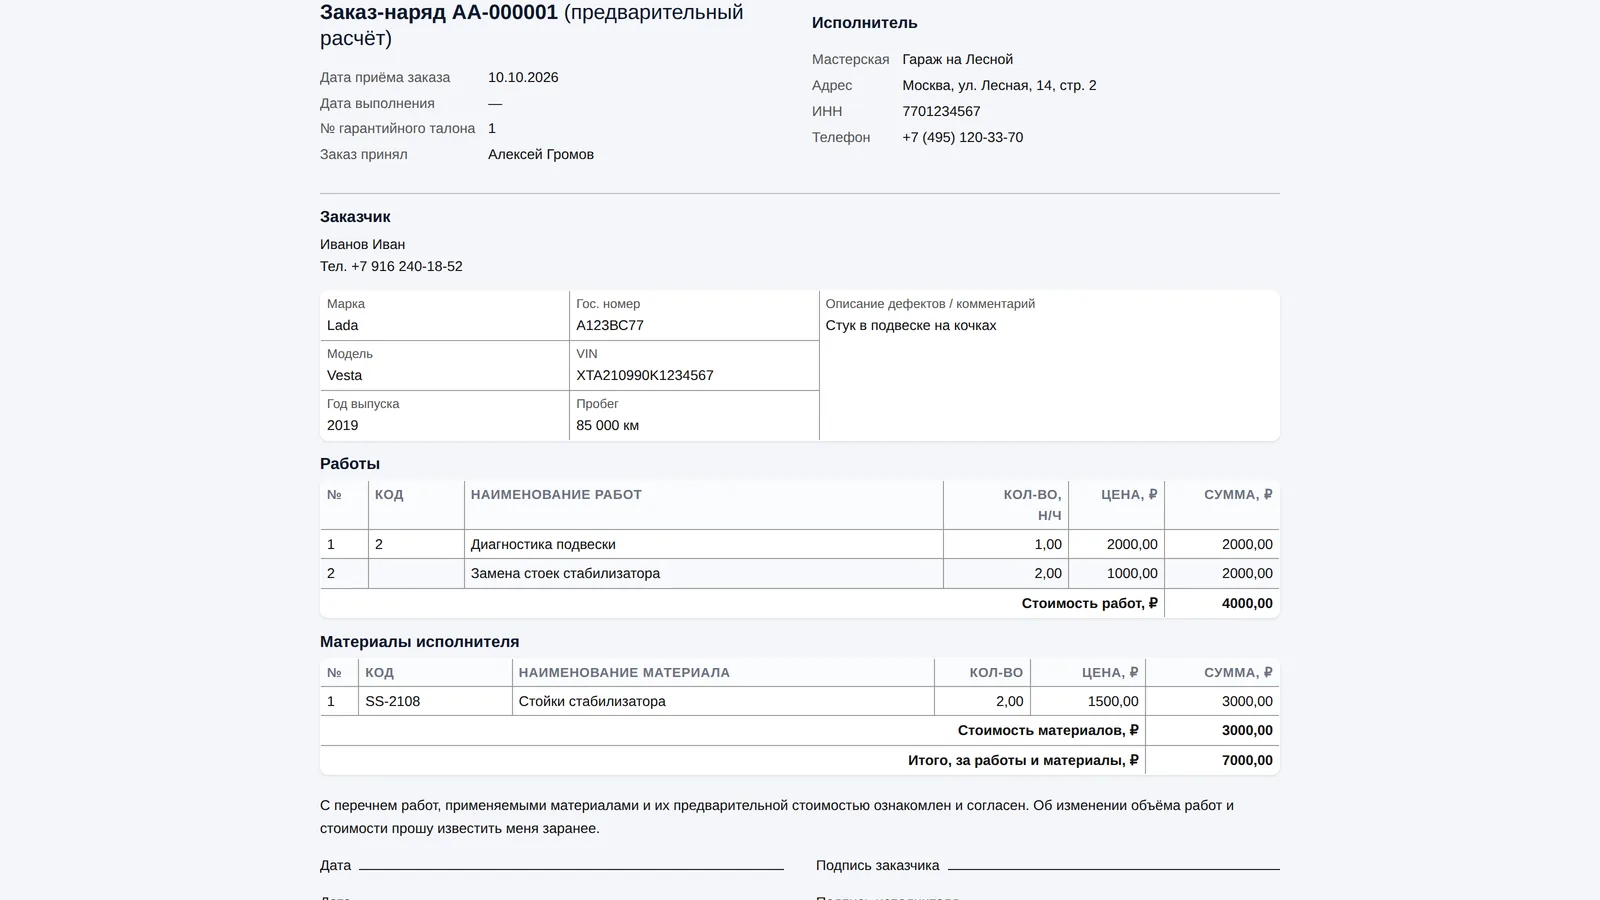Select the VIN "XTA210990K1234567"
The image size is (1600, 900).
645,375
